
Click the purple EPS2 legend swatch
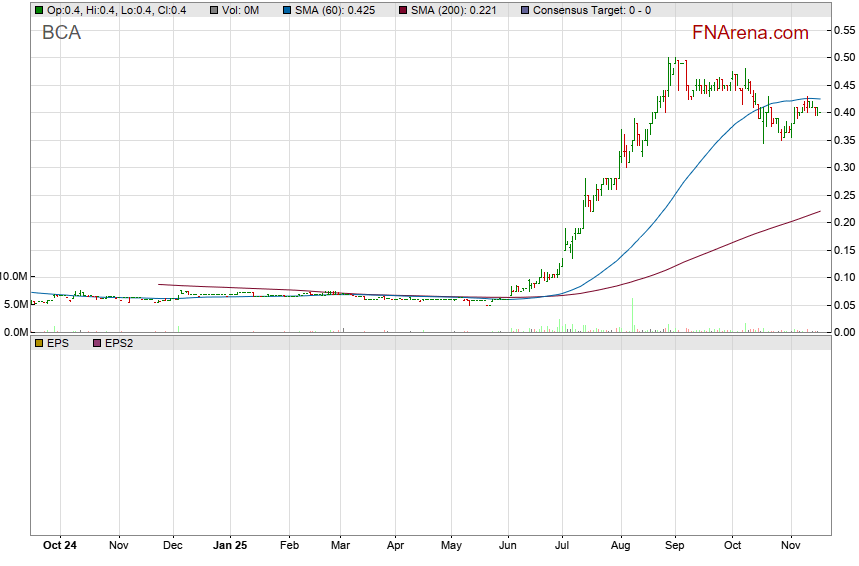[97, 343]
